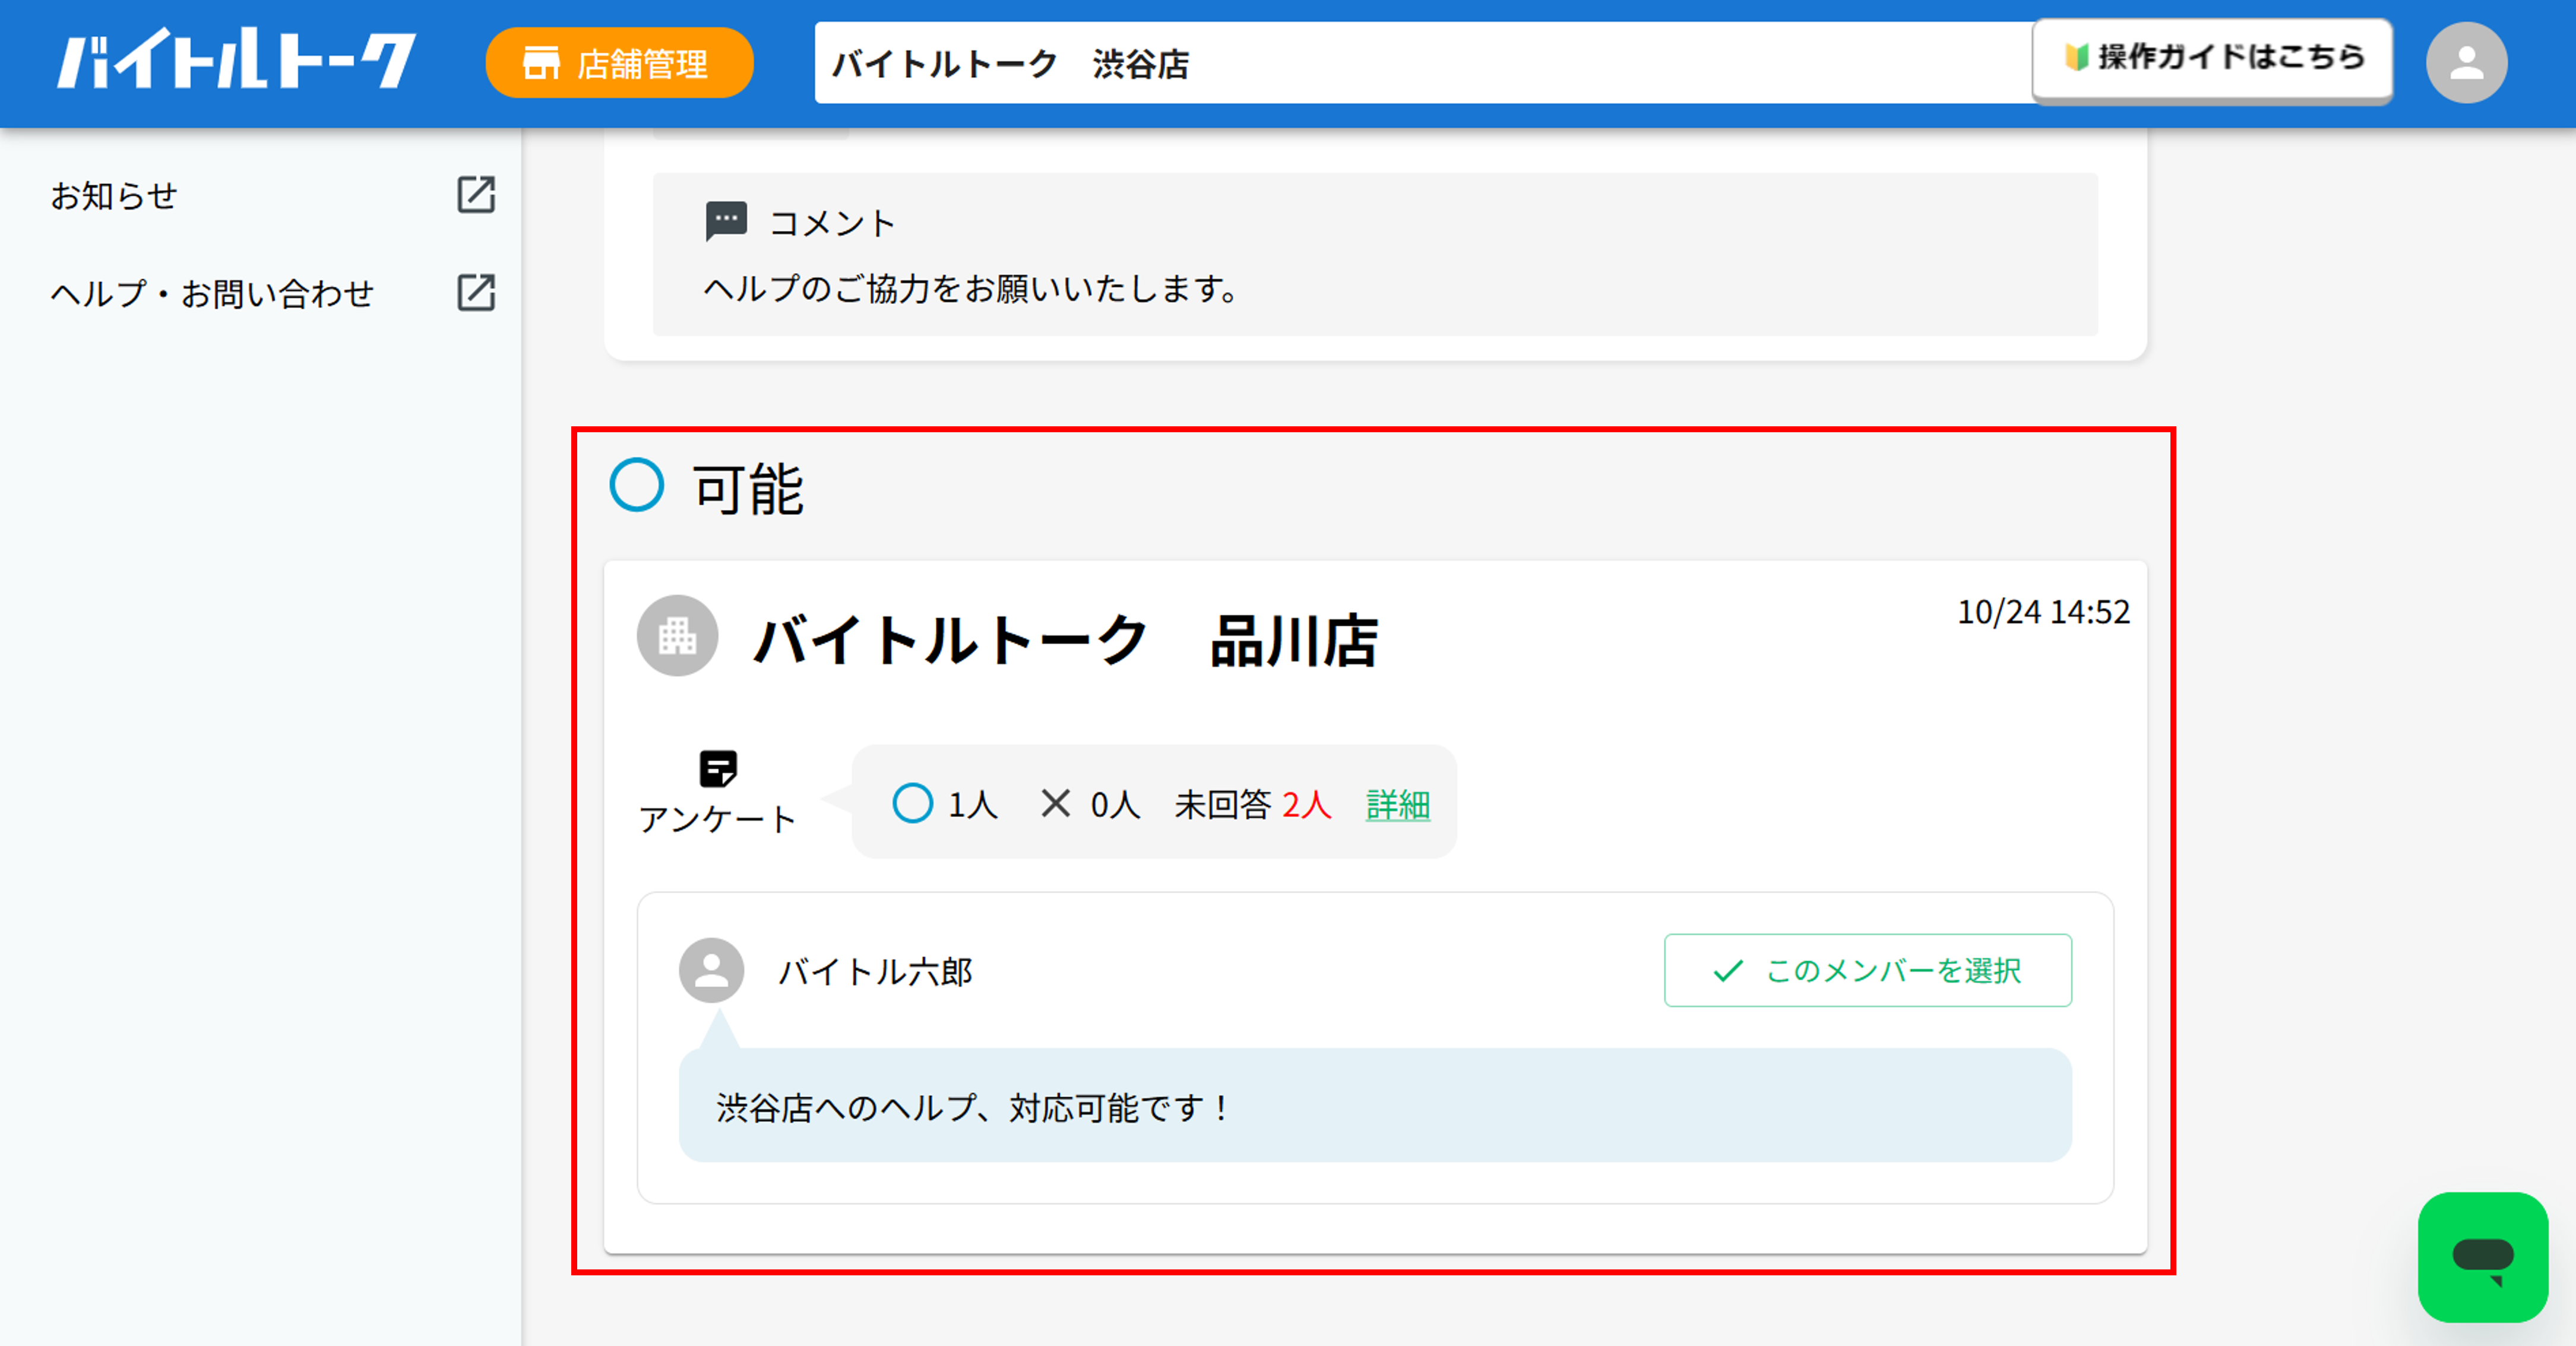This screenshot has width=2576, height=1346.
Task: Click the store name field バイトルトーク 渋谷店
Action: tap(1424, 63)
